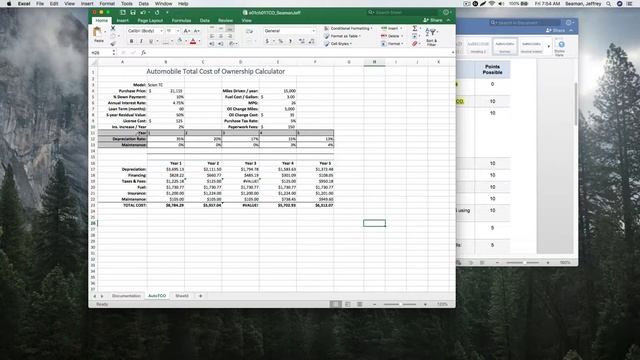This screenshot has height=360, width=640.
Task: Open the font name dropdown Calibri (Body)
Action: point(144,31)
